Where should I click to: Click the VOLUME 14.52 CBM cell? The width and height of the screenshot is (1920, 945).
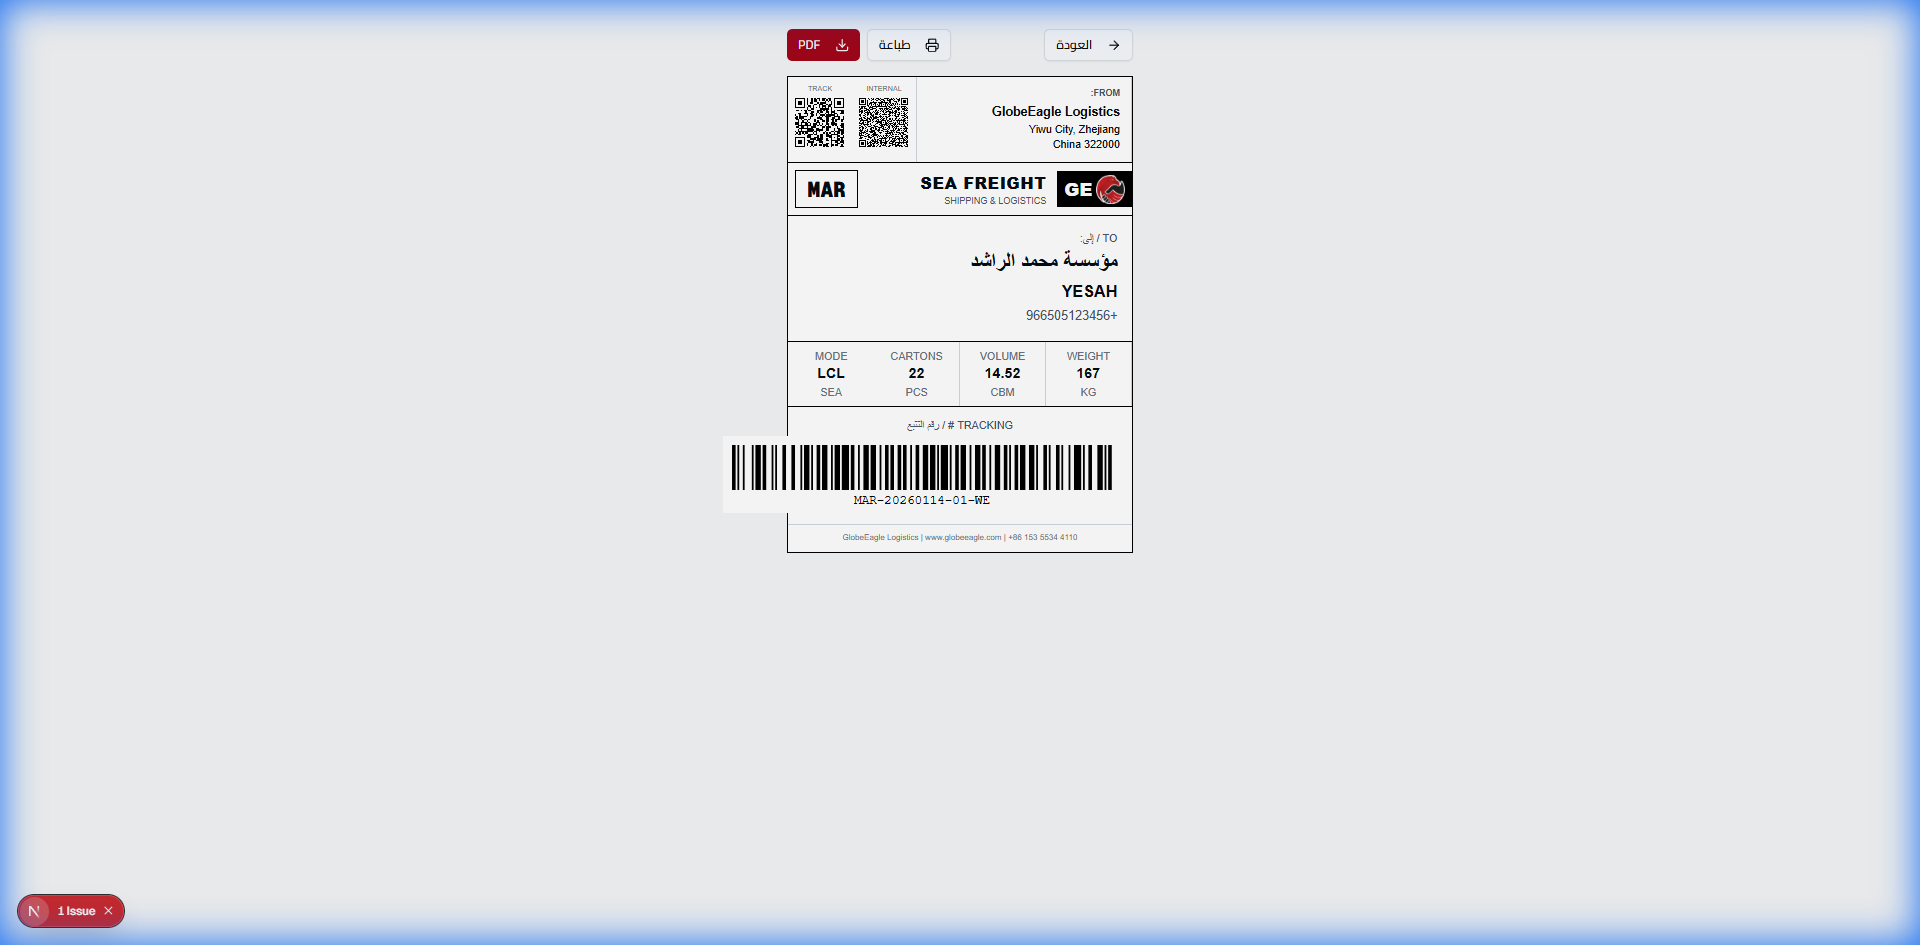[1002, 374]
